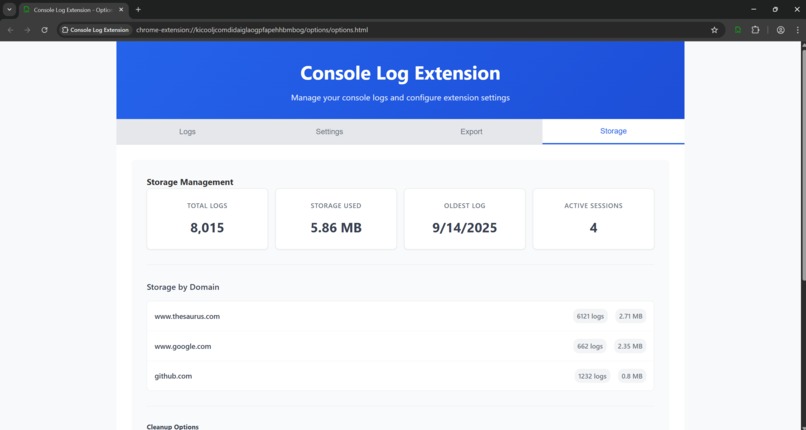This screenshot has height=430, width=806.
Task: Switch to the Export tab
Action: (x=471, y=132)
